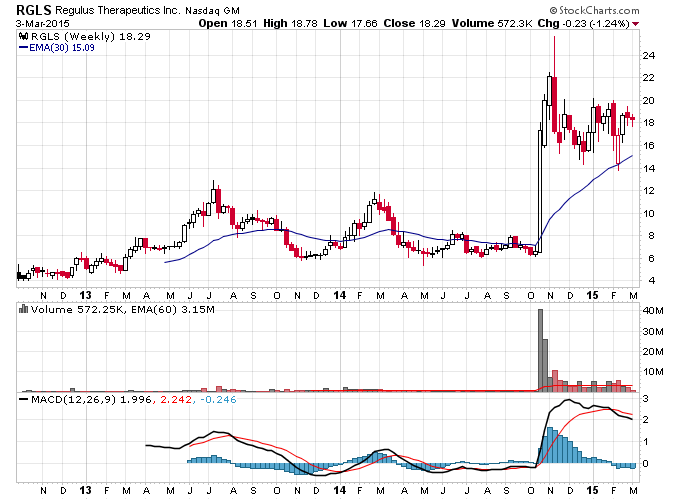
Task: Click the '13' year marker below MACD panel
Action: 85,490
